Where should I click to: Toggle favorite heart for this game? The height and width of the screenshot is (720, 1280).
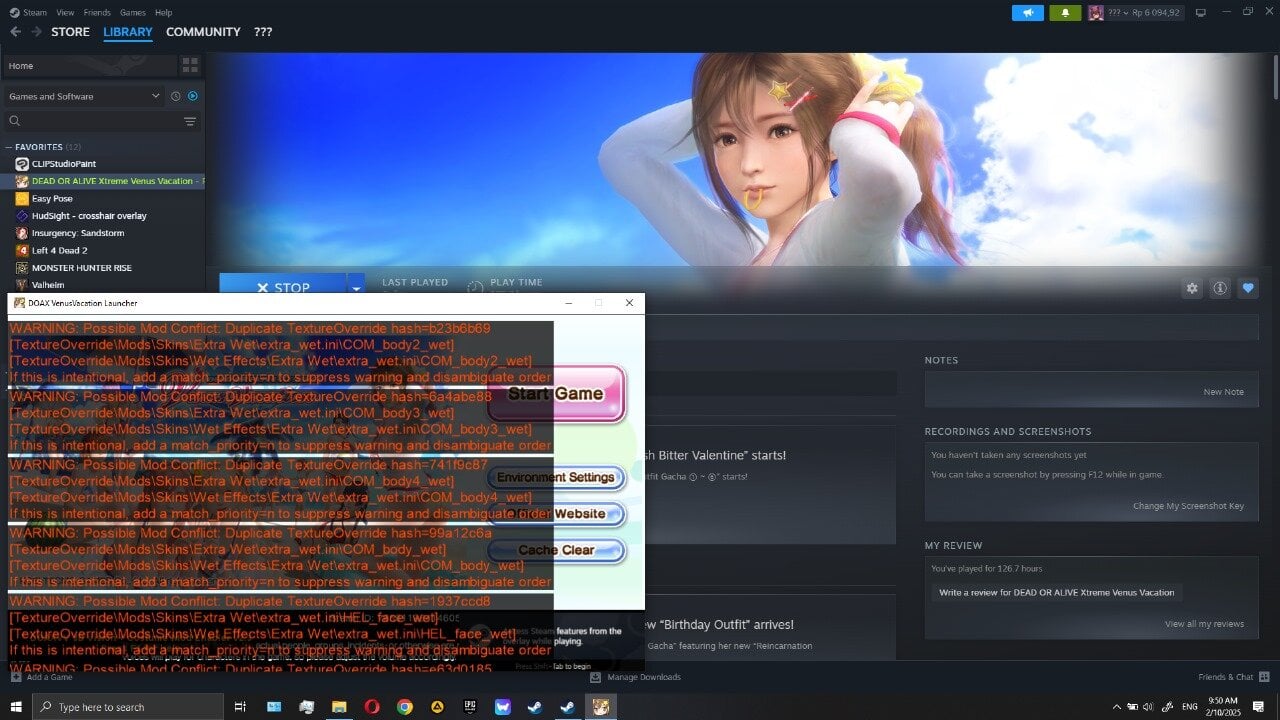[1248, 288]
